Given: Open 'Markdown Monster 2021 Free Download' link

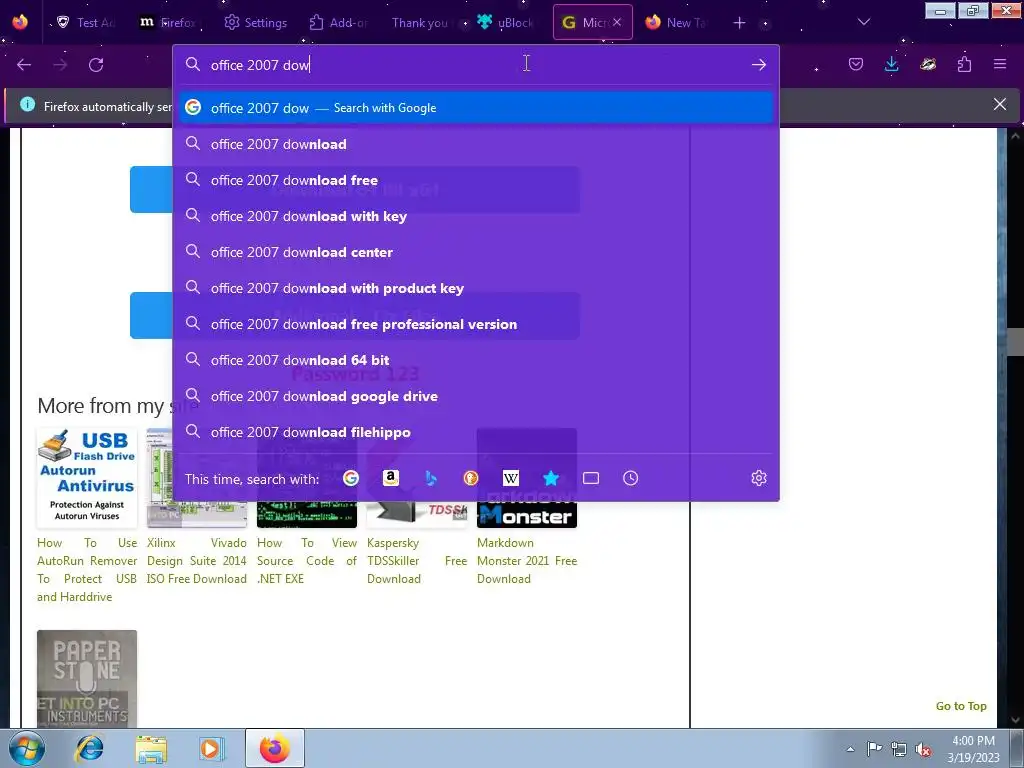Looking at the screenshot, I should coord(527,560).
